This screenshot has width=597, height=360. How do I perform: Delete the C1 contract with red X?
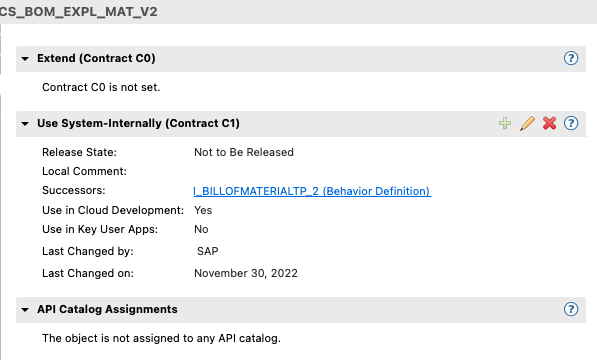click(x=549, y=123)
